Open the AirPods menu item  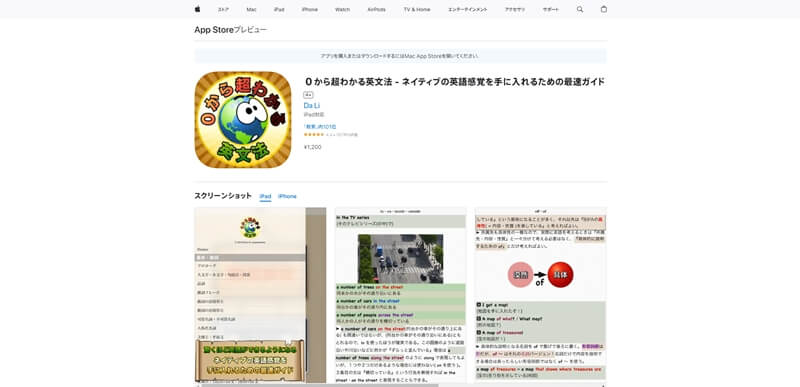(377, 10)
